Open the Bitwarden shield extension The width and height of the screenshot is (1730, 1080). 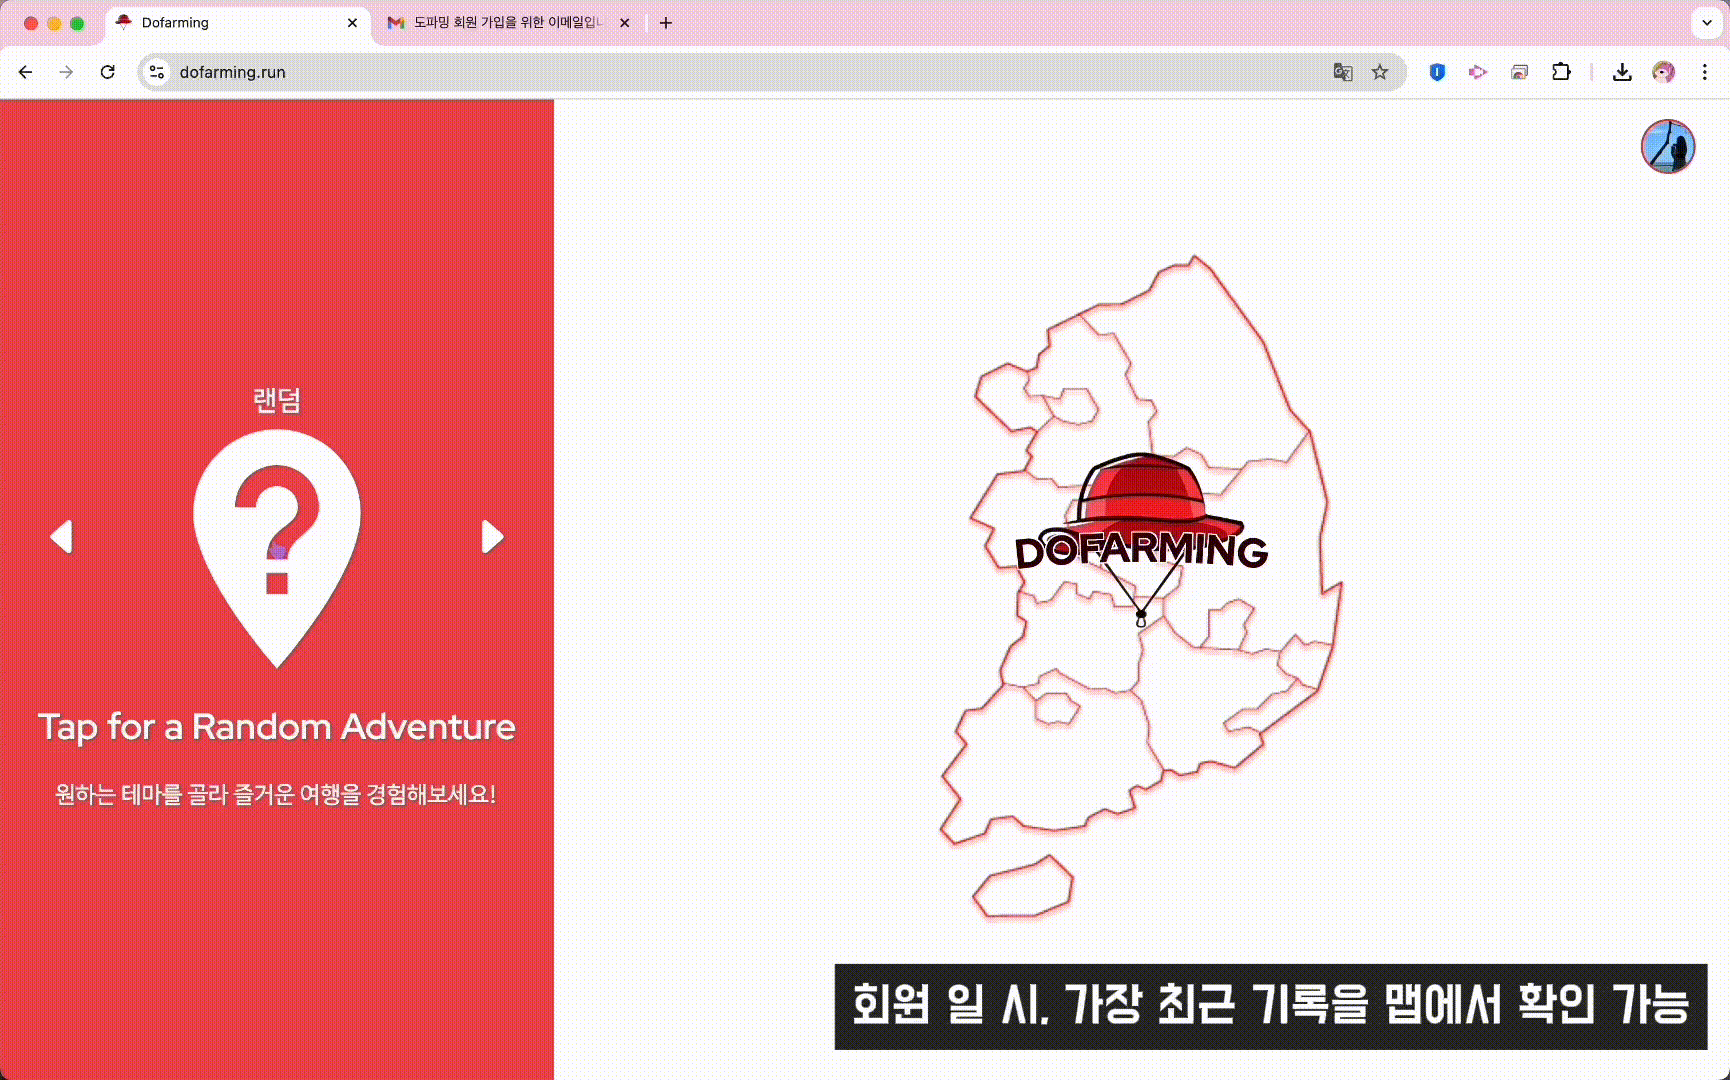(1437, 72)
